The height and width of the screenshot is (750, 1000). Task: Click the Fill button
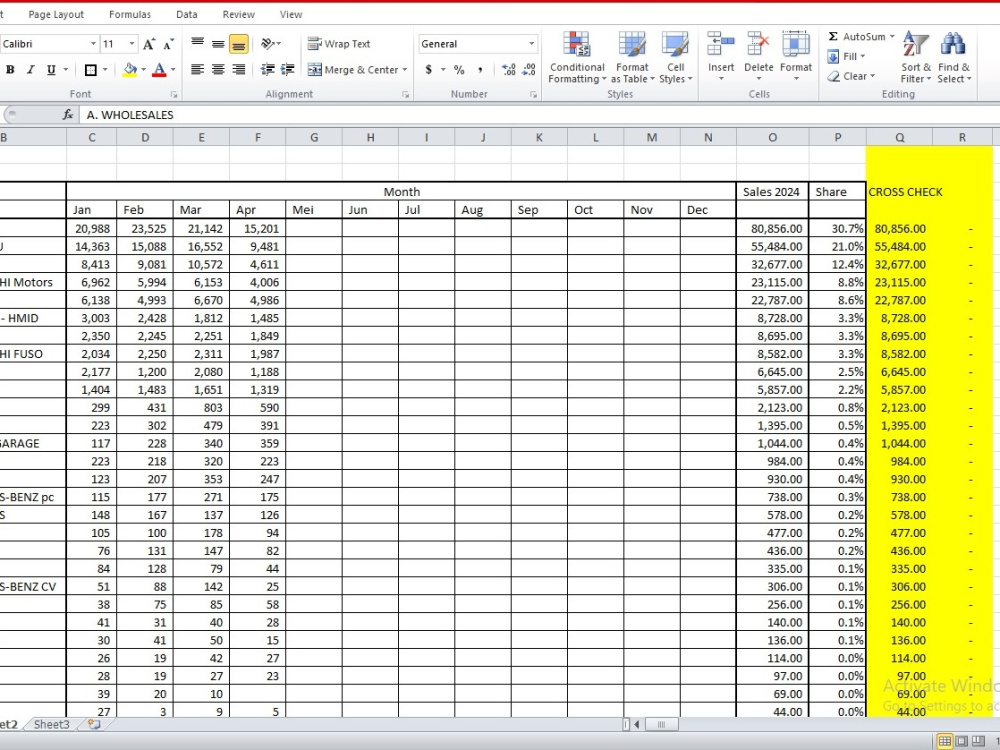[846, 56]
